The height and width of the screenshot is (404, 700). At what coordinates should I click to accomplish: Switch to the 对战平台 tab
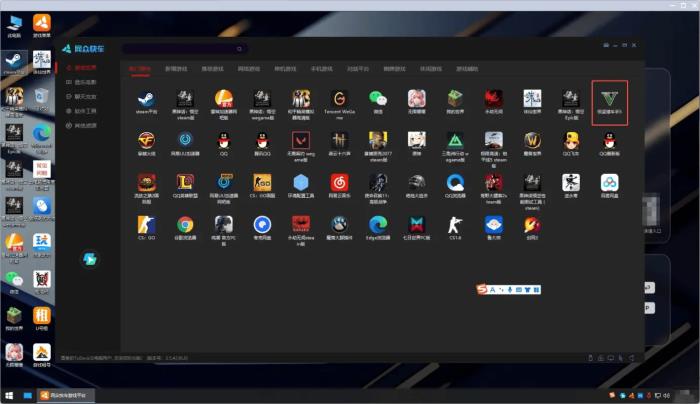tap(358, 69)
